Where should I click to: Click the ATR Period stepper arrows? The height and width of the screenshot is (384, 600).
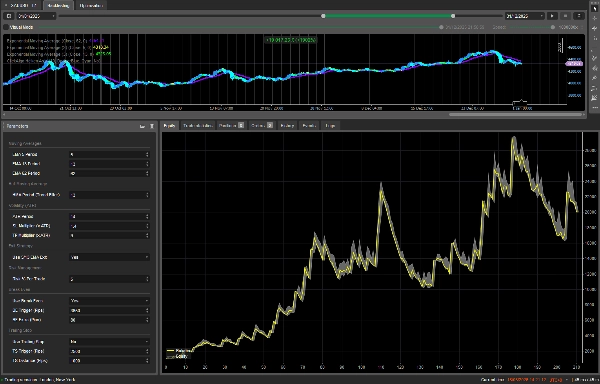click(x=147, y=216)
